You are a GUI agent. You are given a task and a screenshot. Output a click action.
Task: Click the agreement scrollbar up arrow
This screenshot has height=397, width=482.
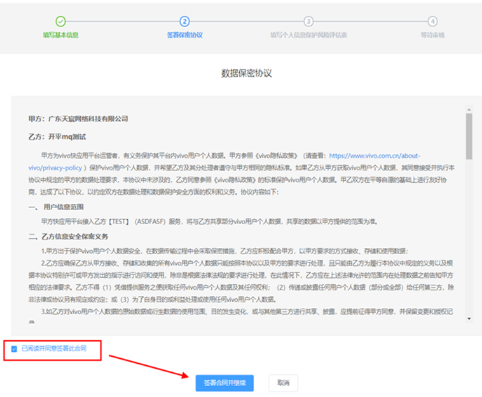pos(469,110)
